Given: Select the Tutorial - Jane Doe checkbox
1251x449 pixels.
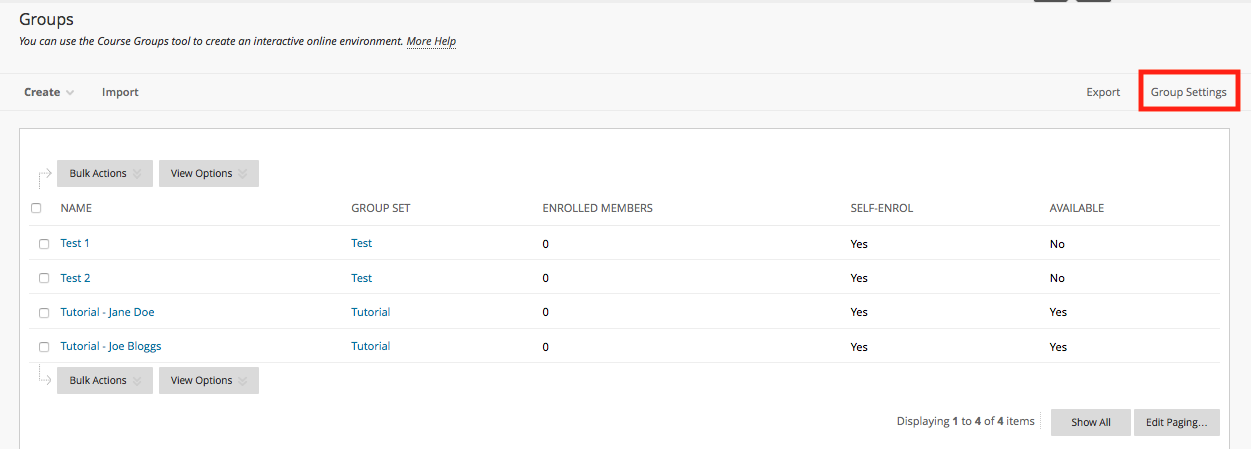Looking at the screenshot, I should click(44, 313).
